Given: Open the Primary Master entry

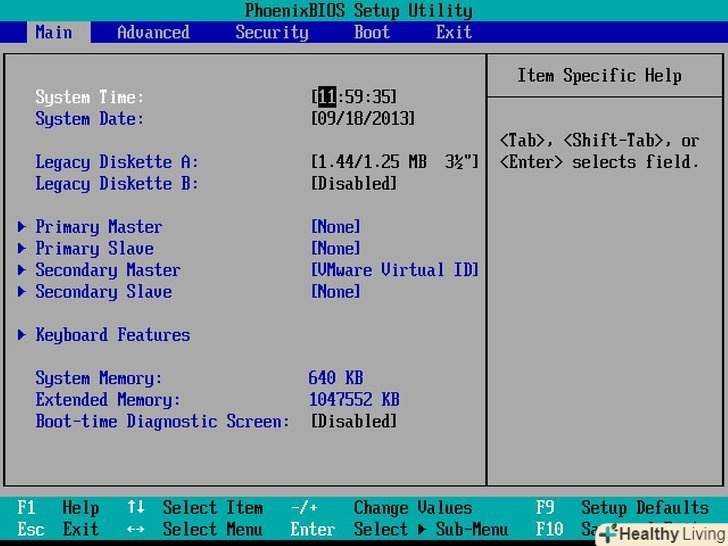Looking at the screenshot, I should 99,227.
